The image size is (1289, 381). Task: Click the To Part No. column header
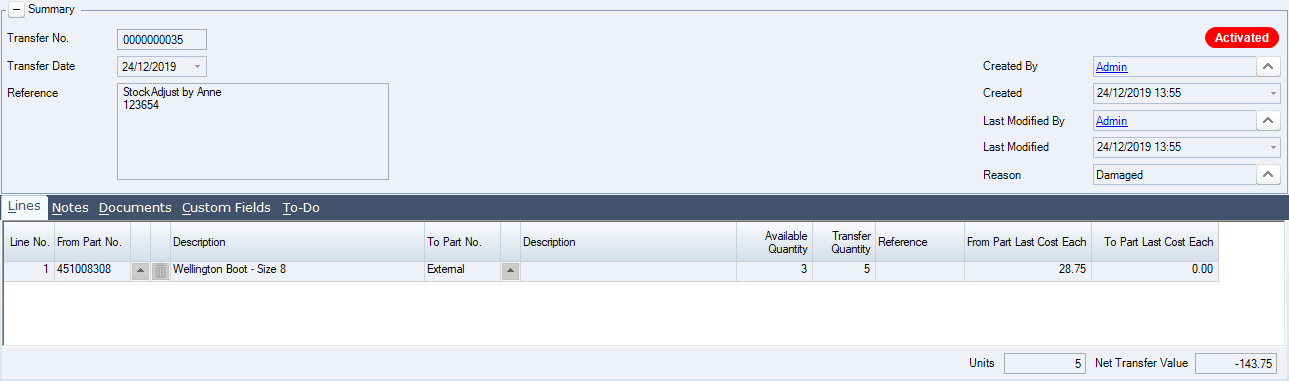[462, 242]
